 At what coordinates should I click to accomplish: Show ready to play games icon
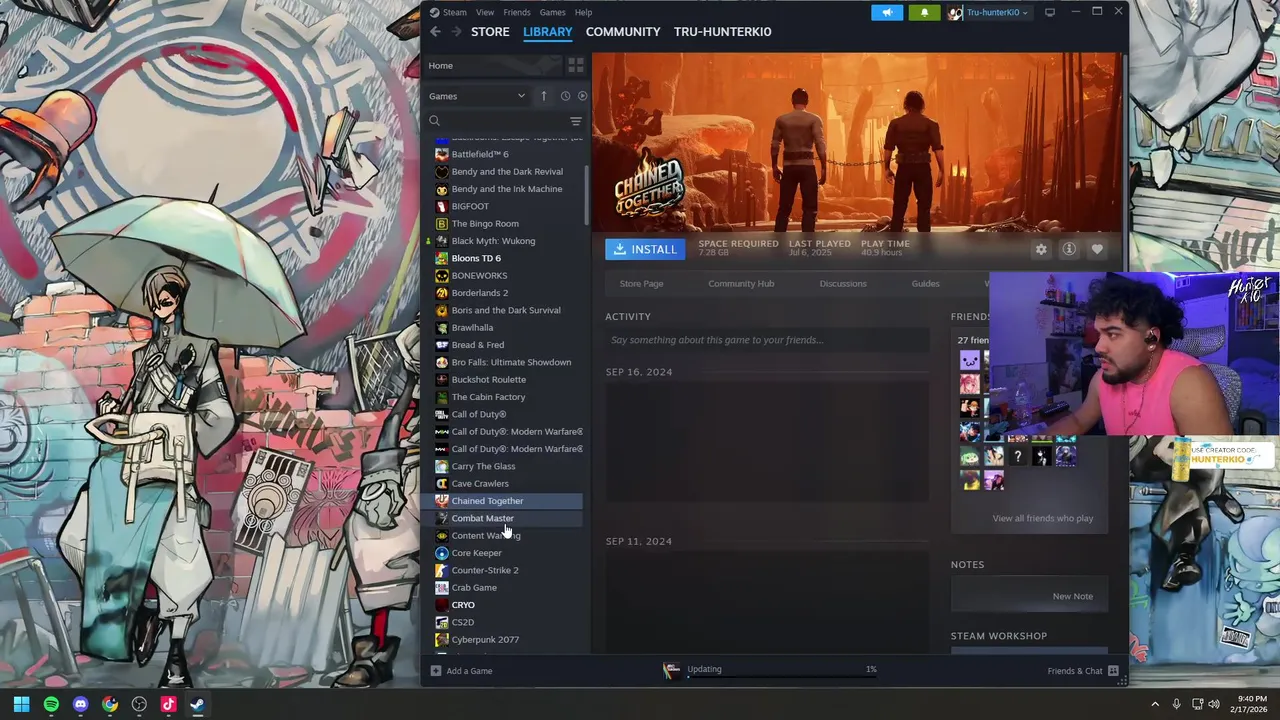coord(582,96)
